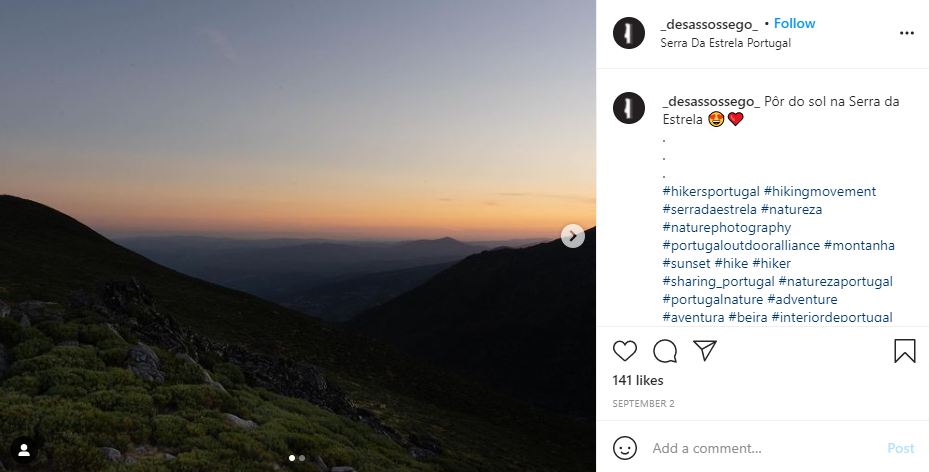Image resolution: width=929 pixels, height=472 pixels.
Task: View the 141 likes list
Action: point(637,380)
